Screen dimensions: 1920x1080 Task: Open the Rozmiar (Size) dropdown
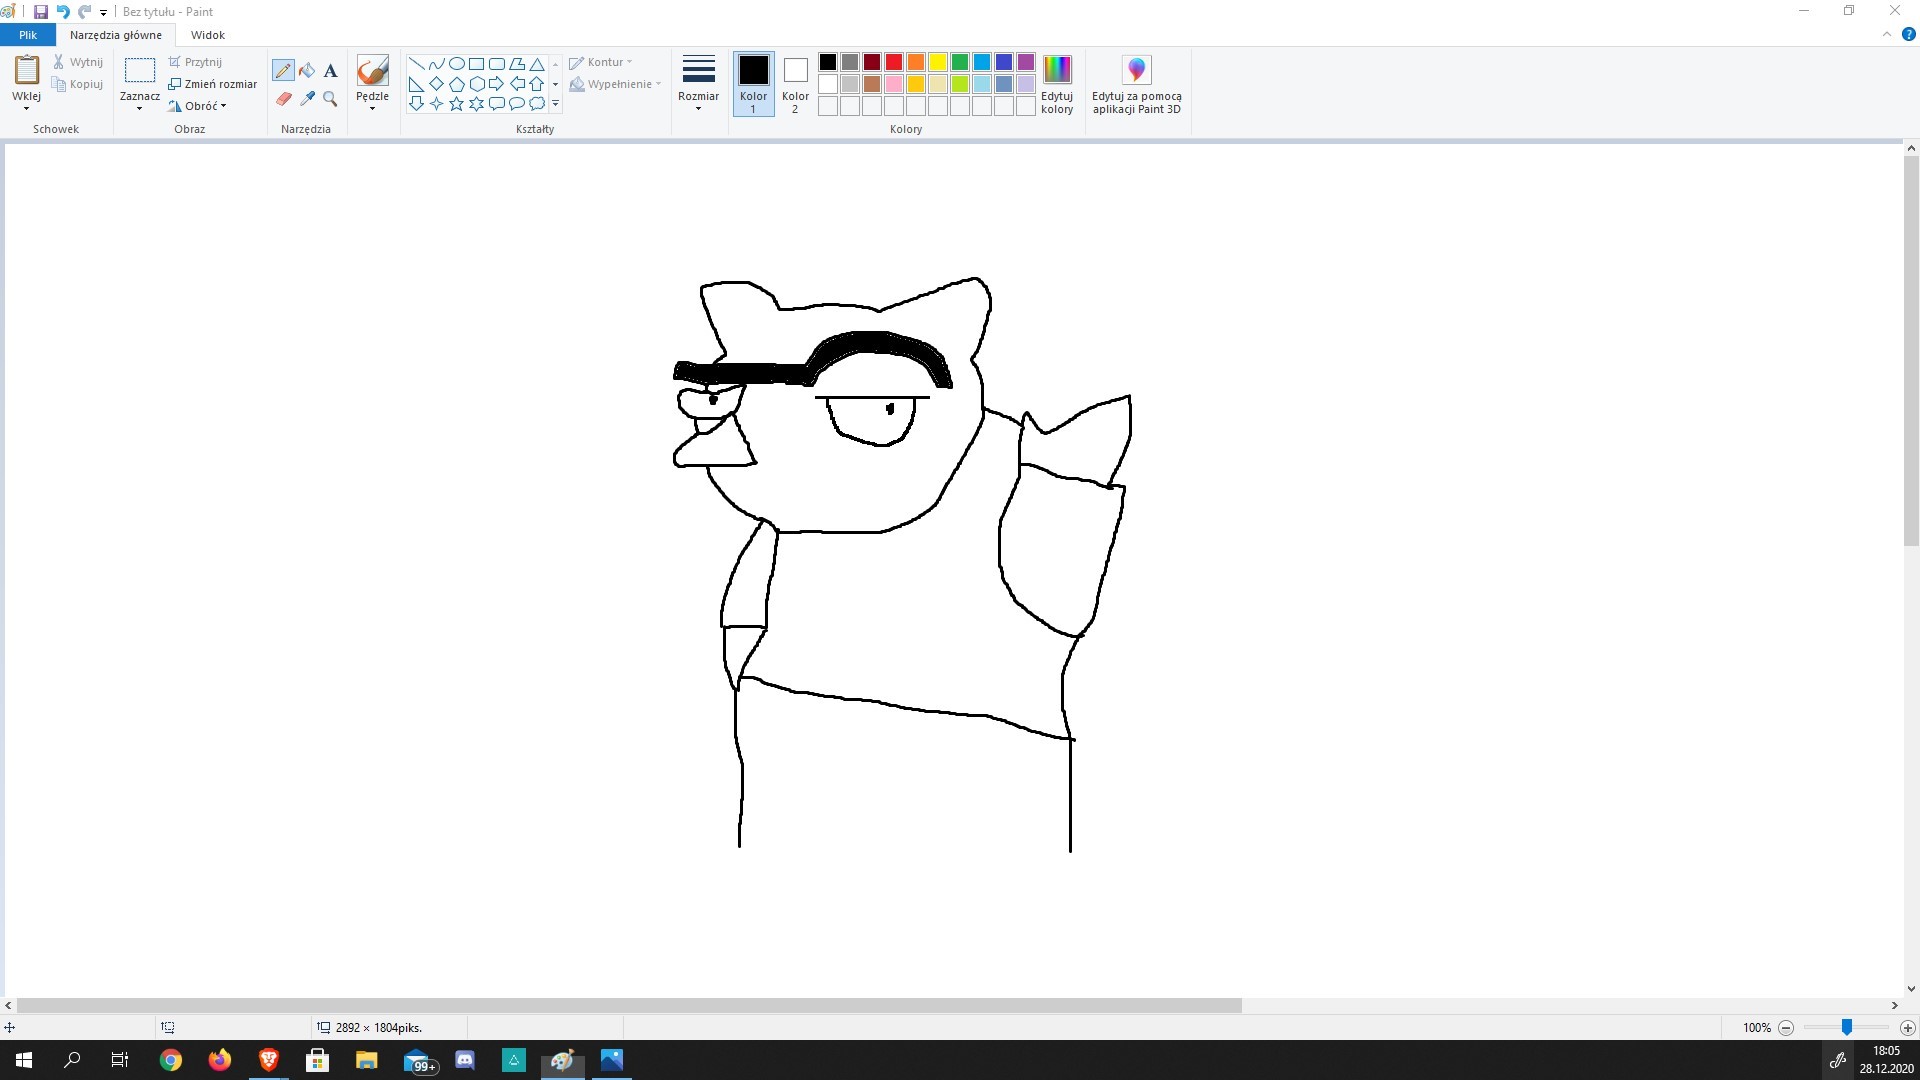698,84
